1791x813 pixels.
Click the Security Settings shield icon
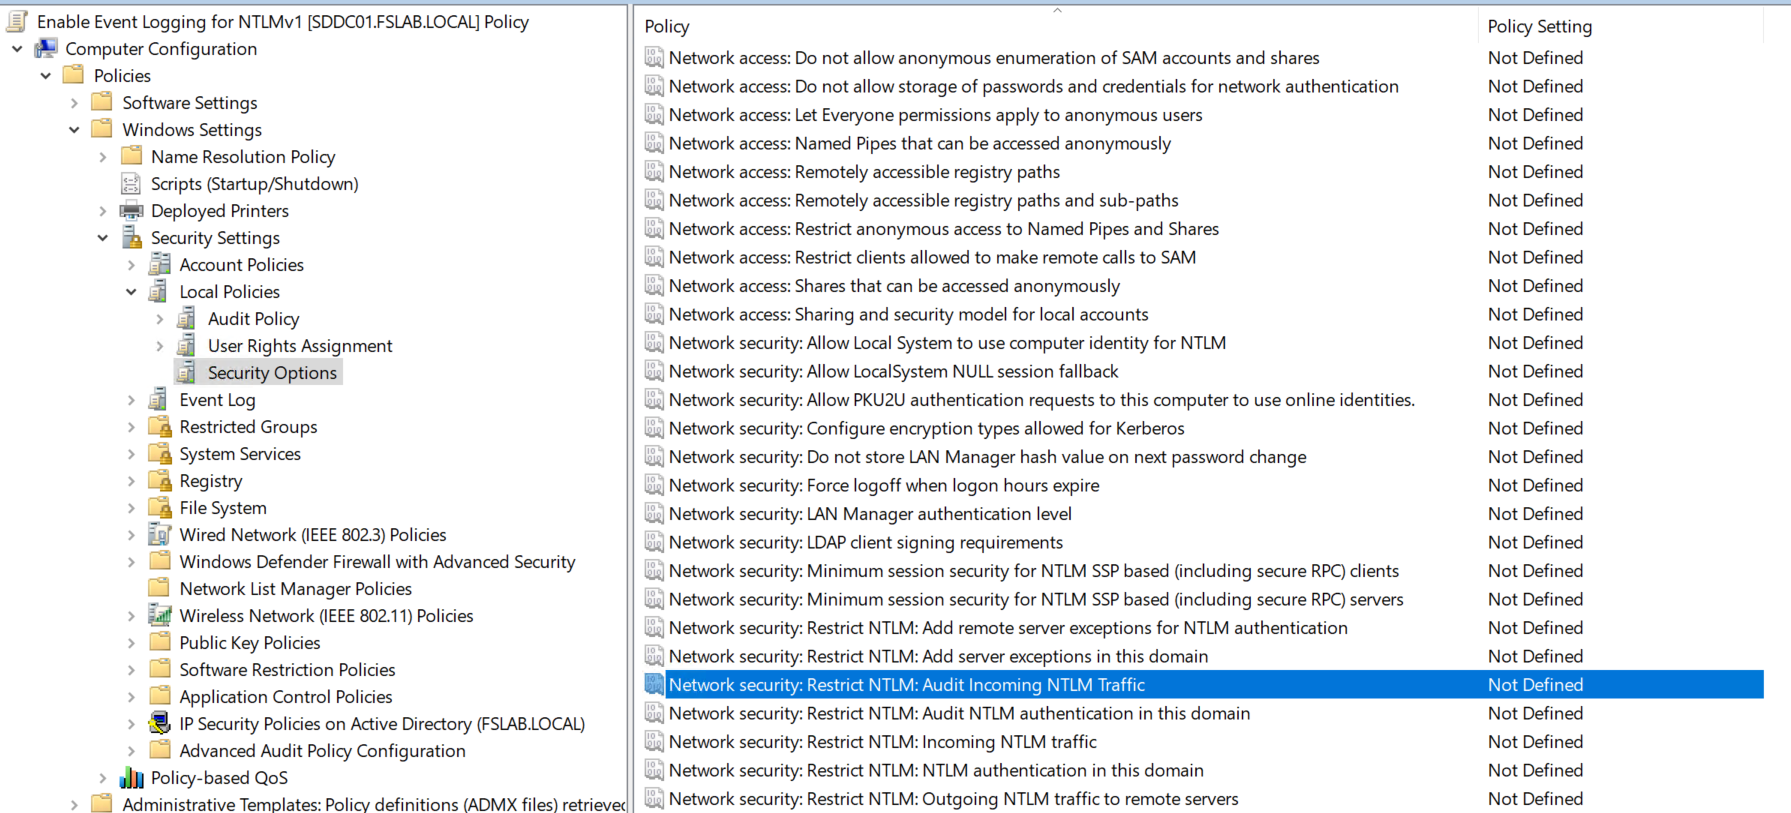[x=131, y=237]
